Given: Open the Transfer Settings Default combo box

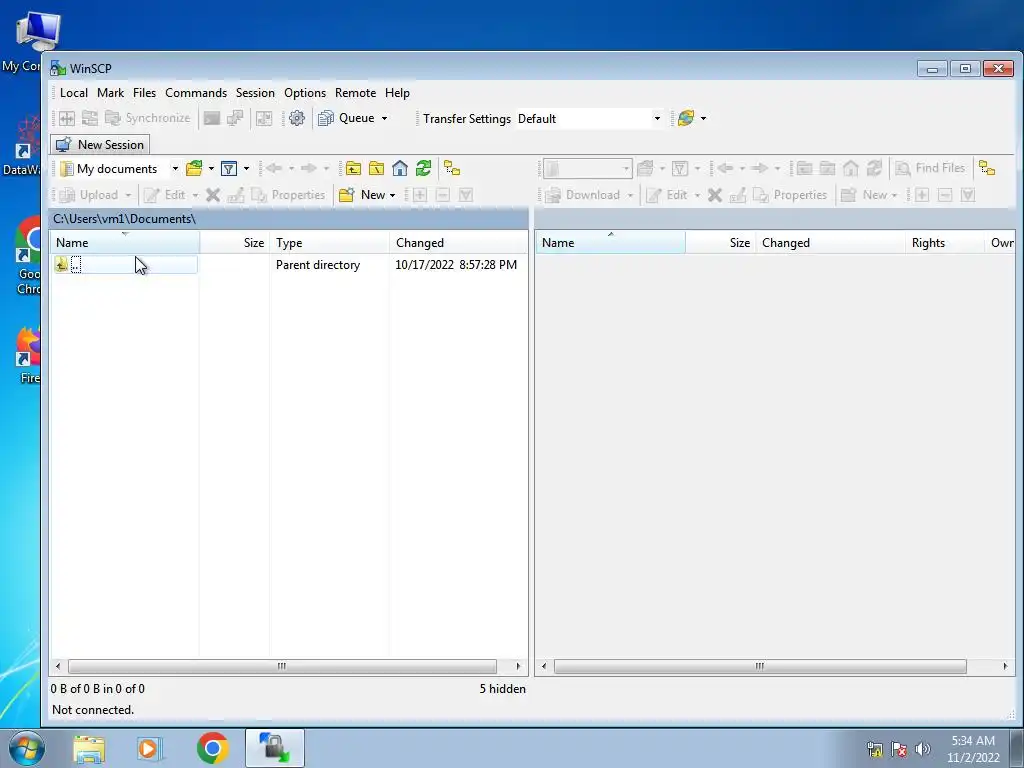Looking at the screenshot, I should [x=590, y=119].
